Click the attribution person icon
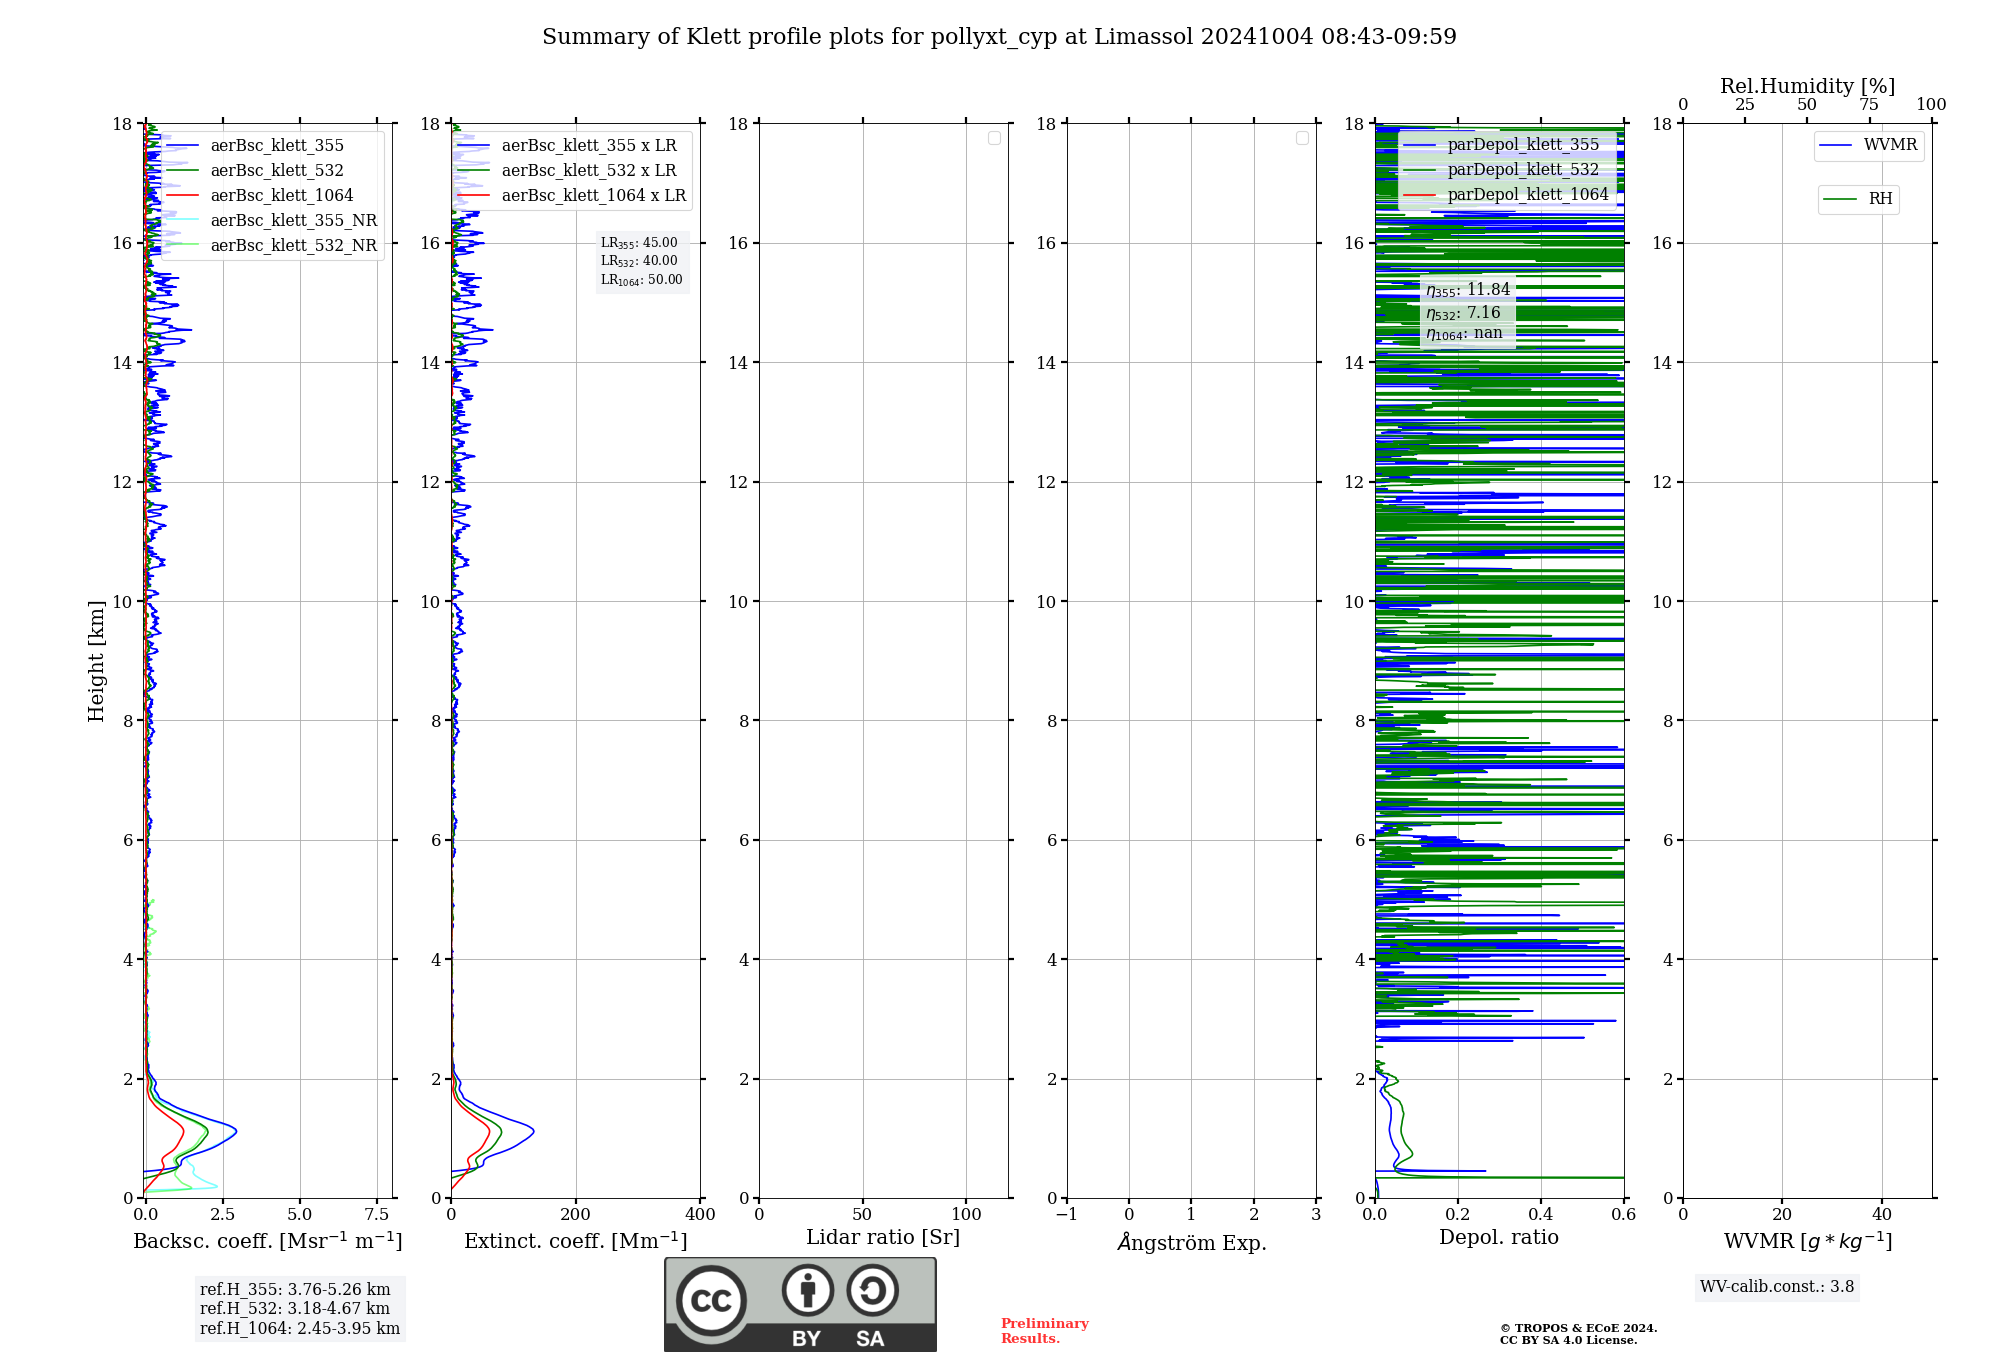This screenshot has width=2000, height=1360. tap(808, 1290)
